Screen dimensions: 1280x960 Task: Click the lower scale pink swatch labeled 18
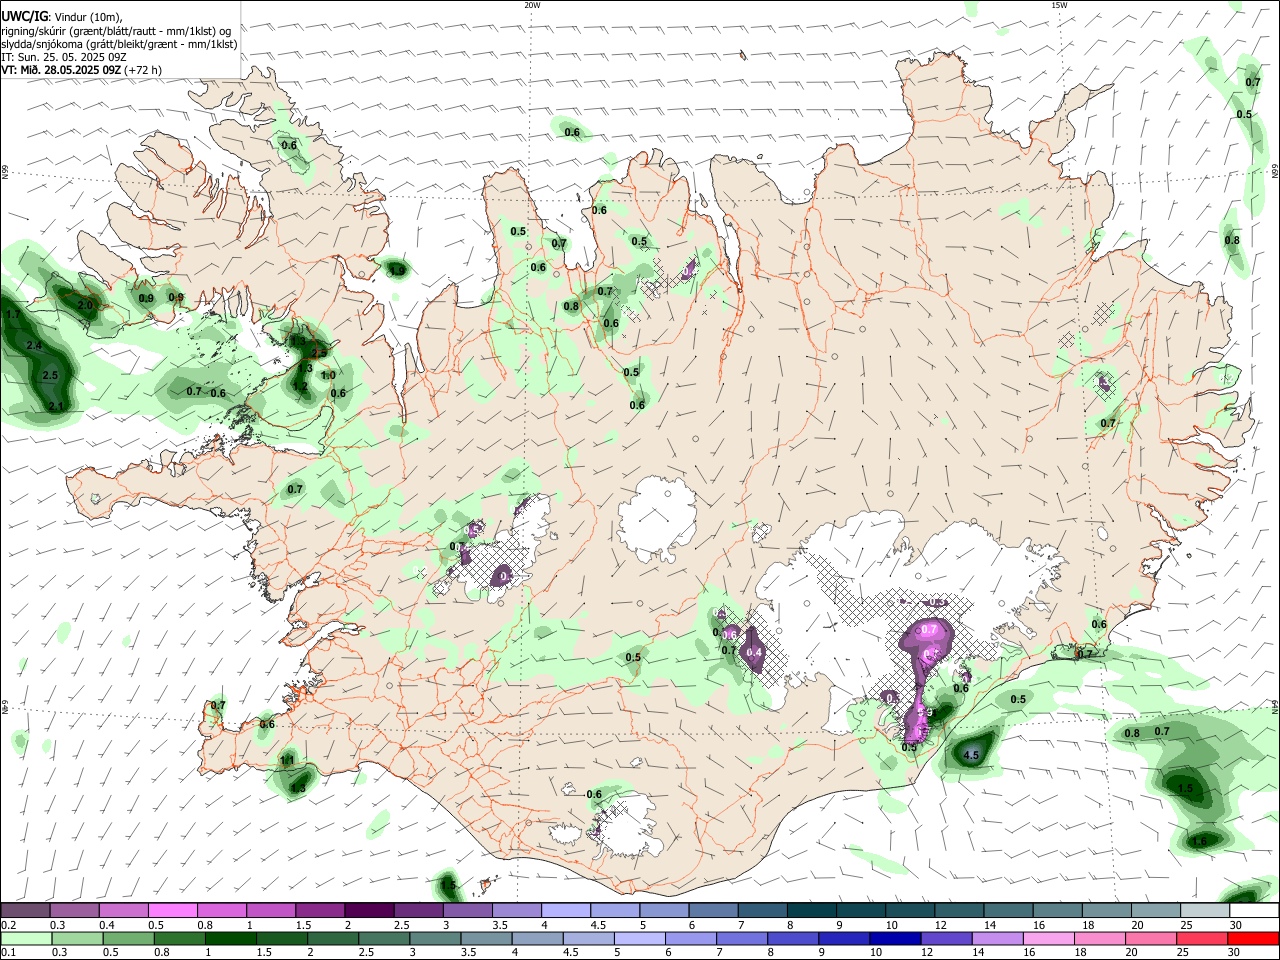1099,938
